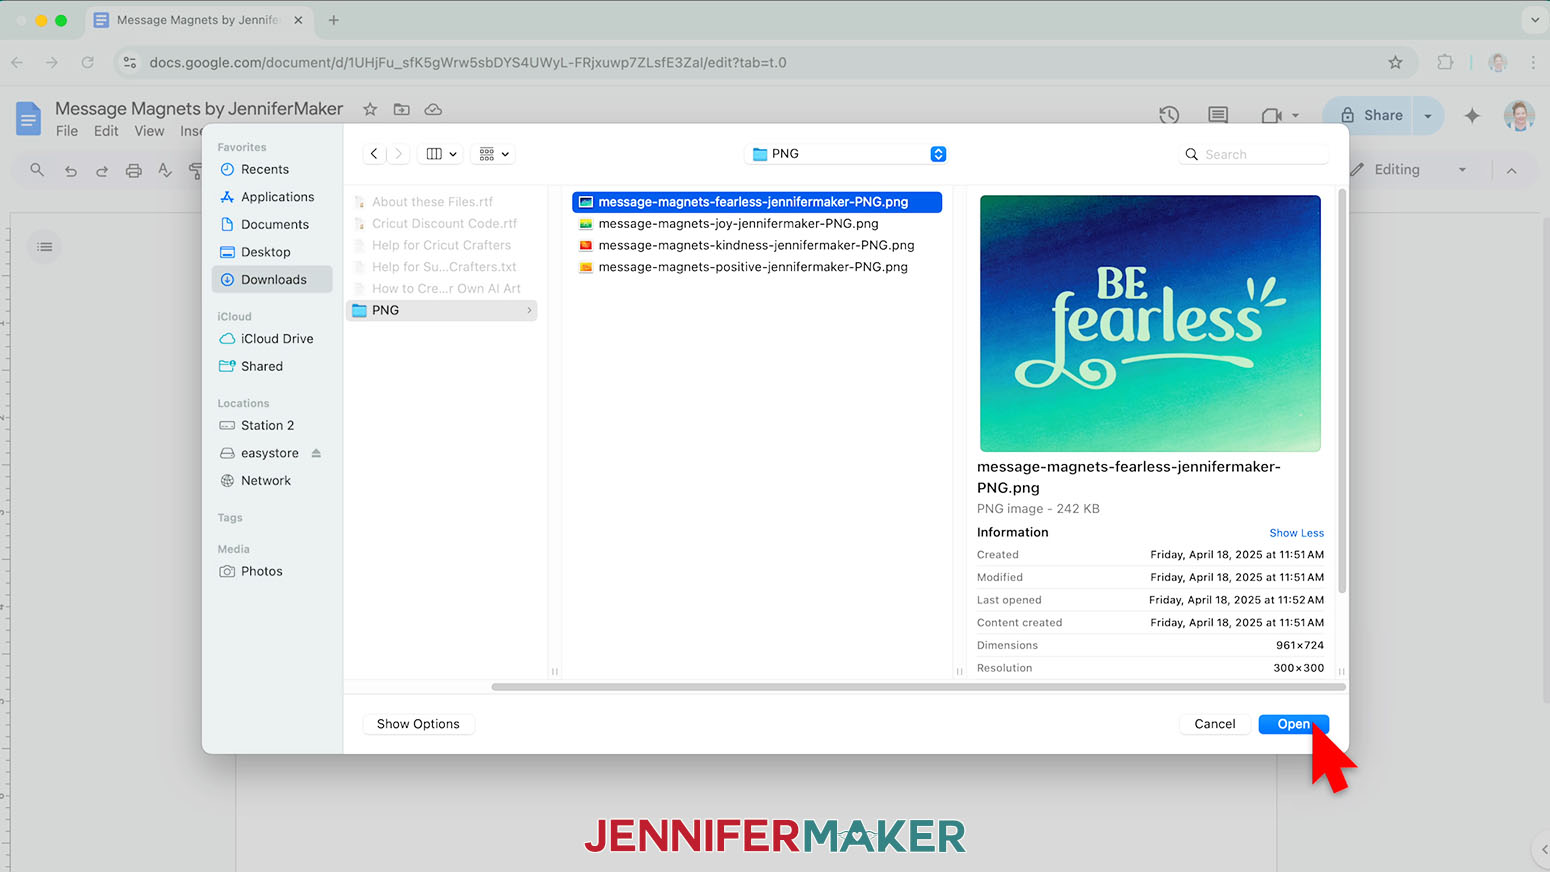Image resolution: width=1550 pixels, height=872 pixels.
Task: Check document cloud save status icon
Action: coord(433,109)
